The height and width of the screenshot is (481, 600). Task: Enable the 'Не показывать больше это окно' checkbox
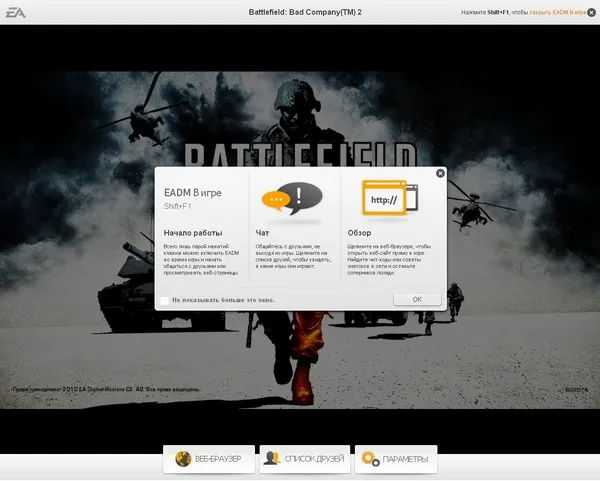[x=164, y=299]
